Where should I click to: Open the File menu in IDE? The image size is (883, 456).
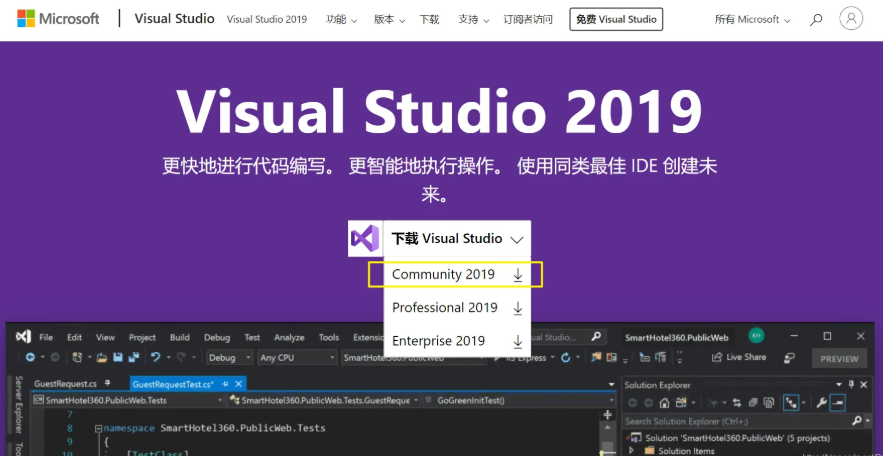pos(46,337)
